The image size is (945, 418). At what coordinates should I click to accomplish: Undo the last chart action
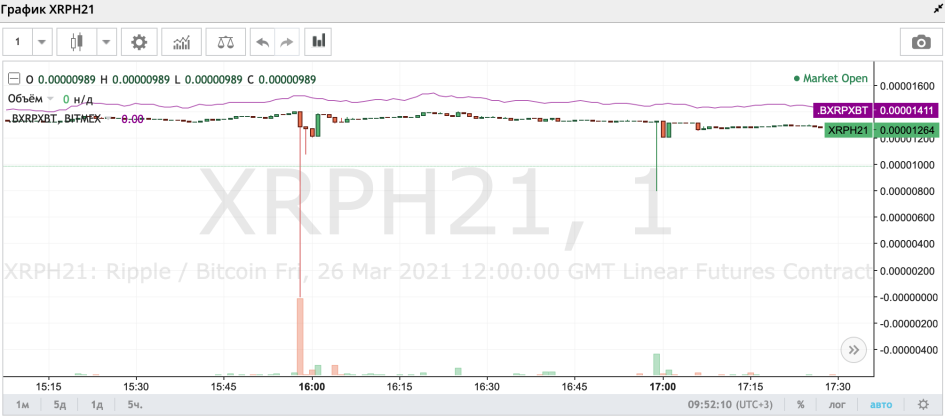tap(262, 42)
